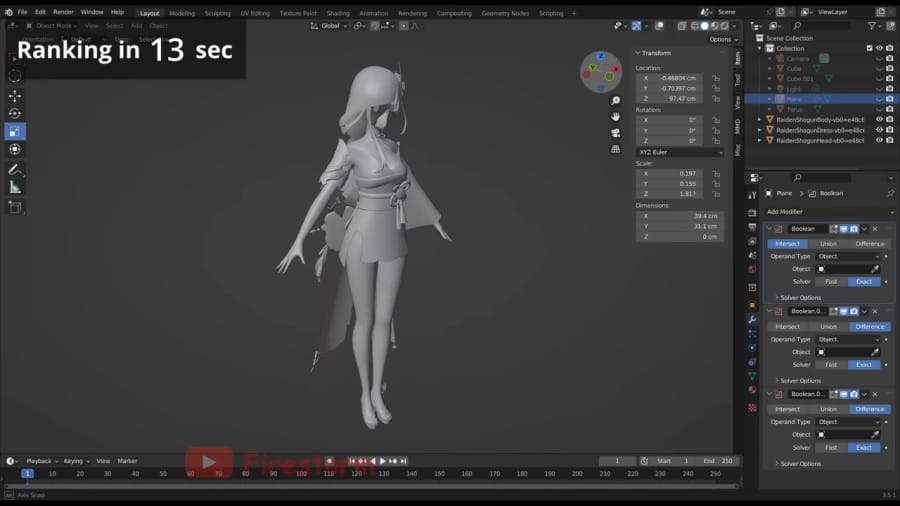Pin the properties editor context
The image size is (900, 506).
click(890, 193)
